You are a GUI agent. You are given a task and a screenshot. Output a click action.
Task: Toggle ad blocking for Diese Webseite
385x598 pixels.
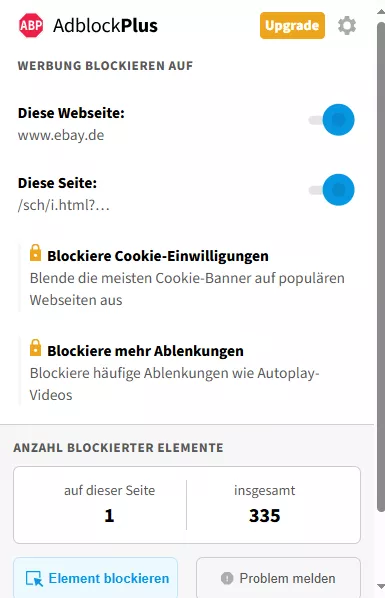331,120
